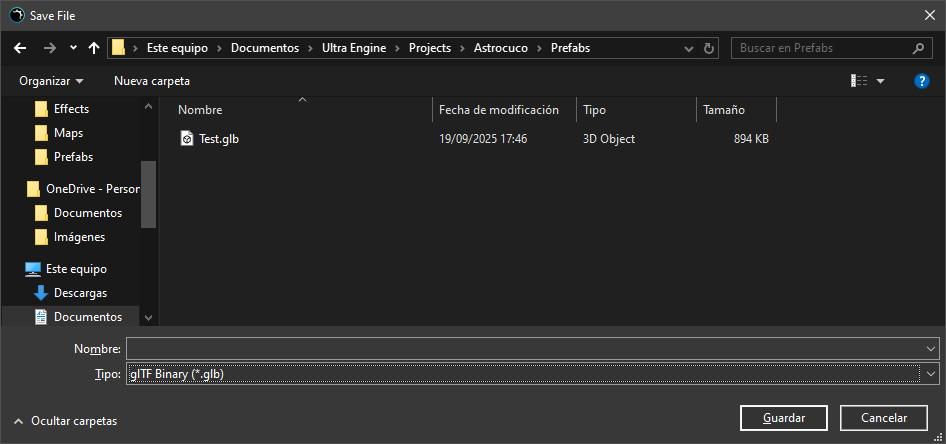Close the Save File dialog

(x=930, y=16)
